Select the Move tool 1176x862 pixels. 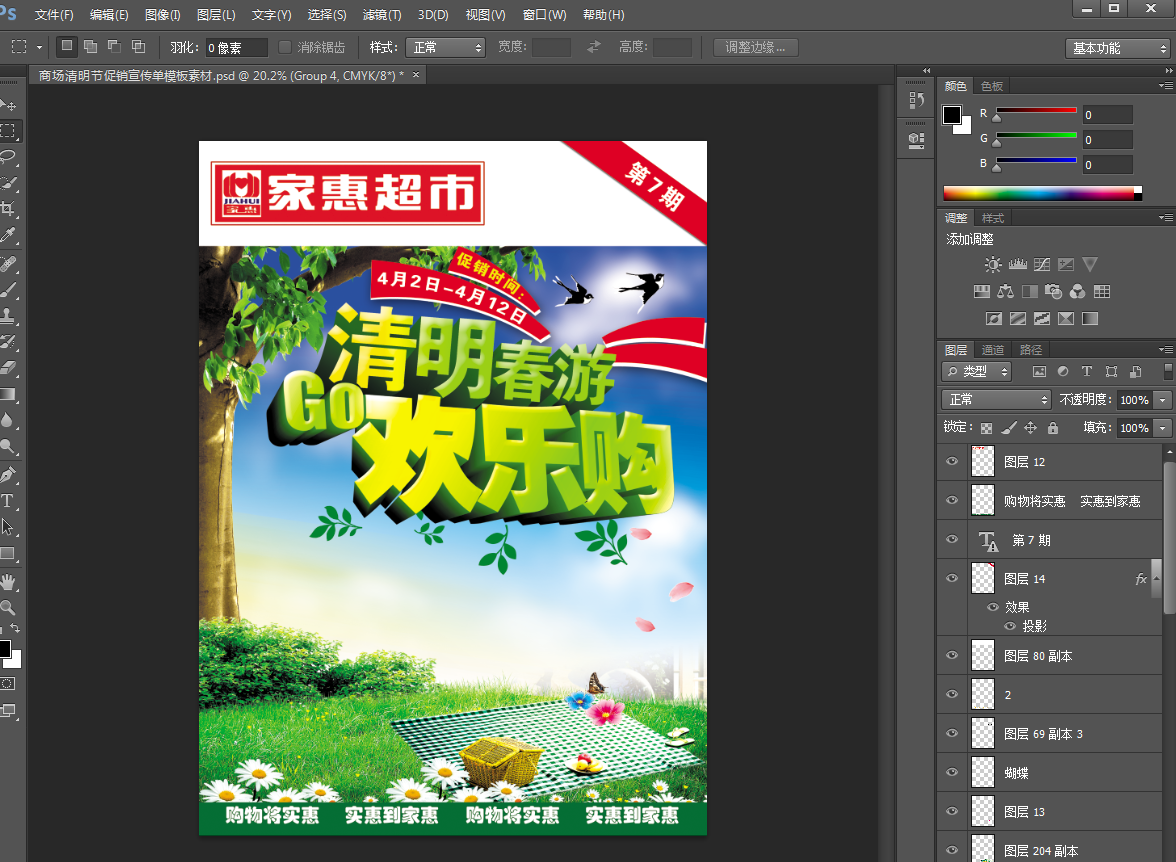[8, 105]
